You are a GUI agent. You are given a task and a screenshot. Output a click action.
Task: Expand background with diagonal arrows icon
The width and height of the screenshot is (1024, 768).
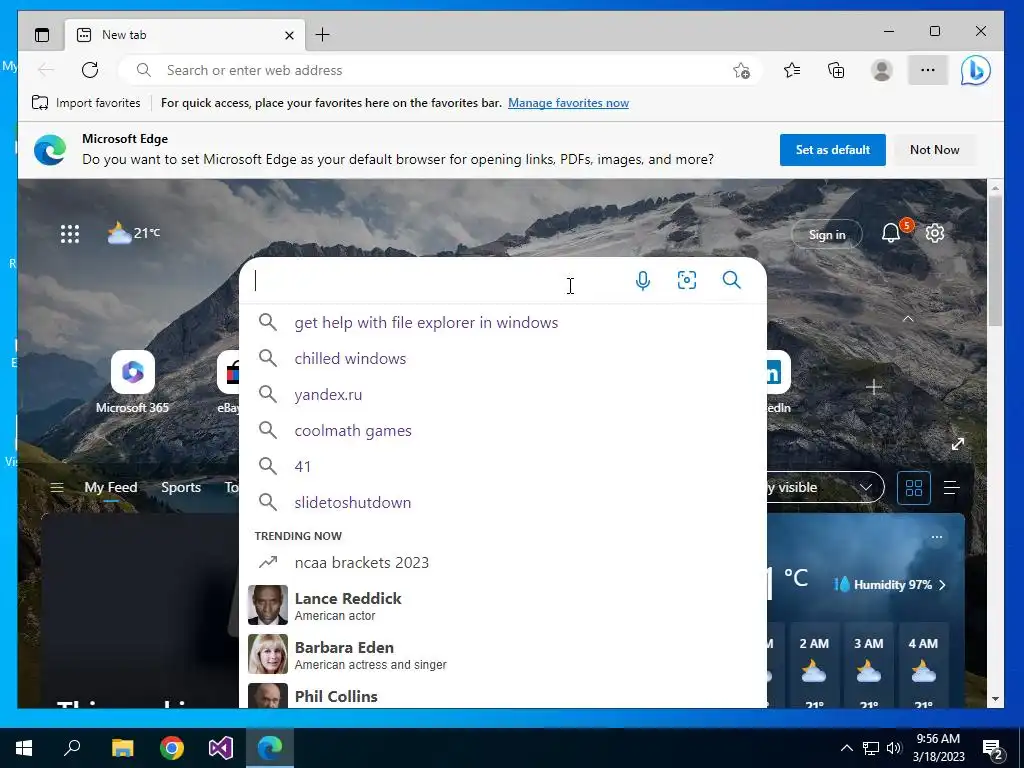958,444
